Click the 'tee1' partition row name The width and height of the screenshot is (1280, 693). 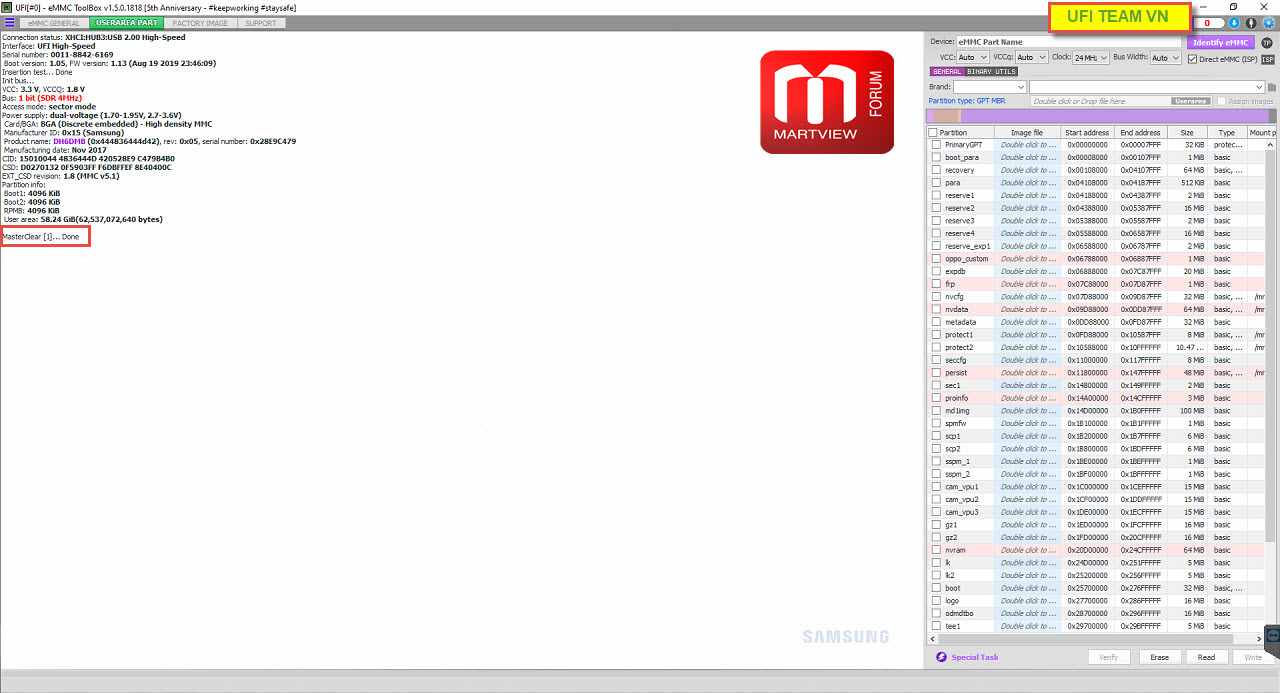[953, 626]
